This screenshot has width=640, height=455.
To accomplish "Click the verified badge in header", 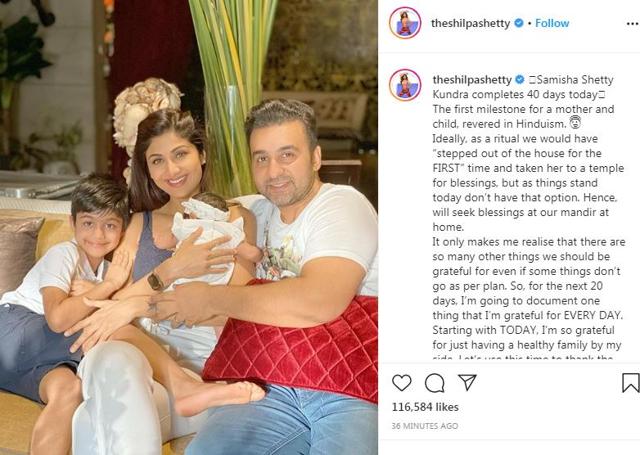I will tap(519, 23).
